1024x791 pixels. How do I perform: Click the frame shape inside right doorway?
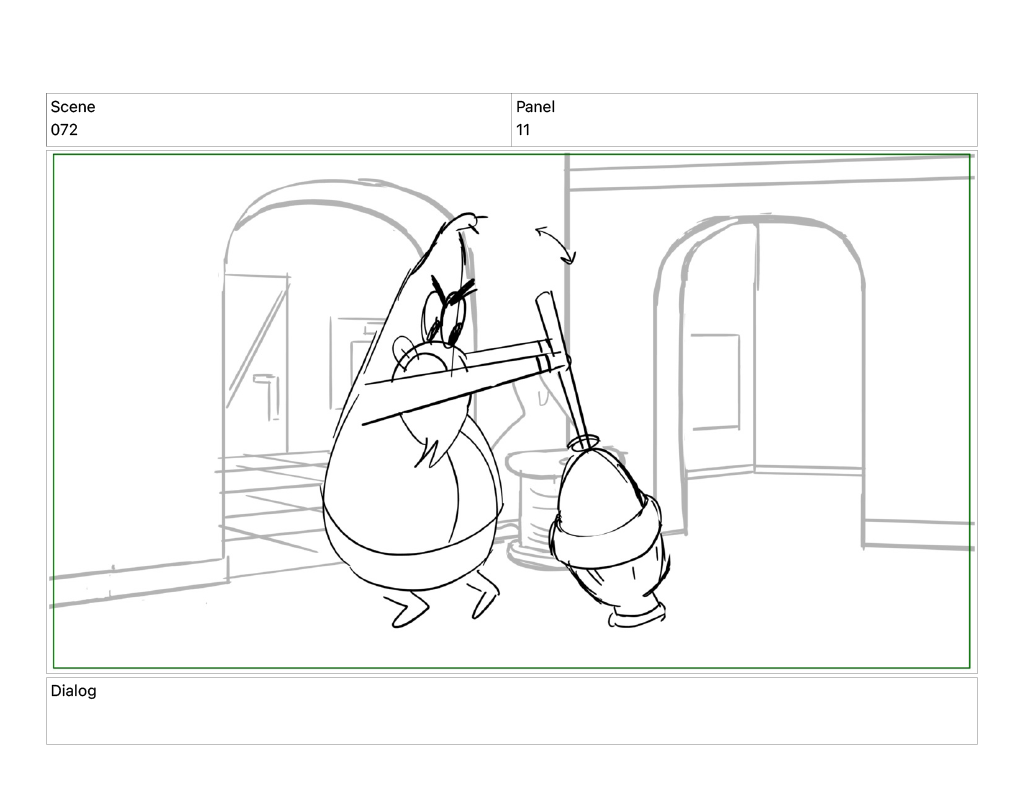click(x=714, y=382)
